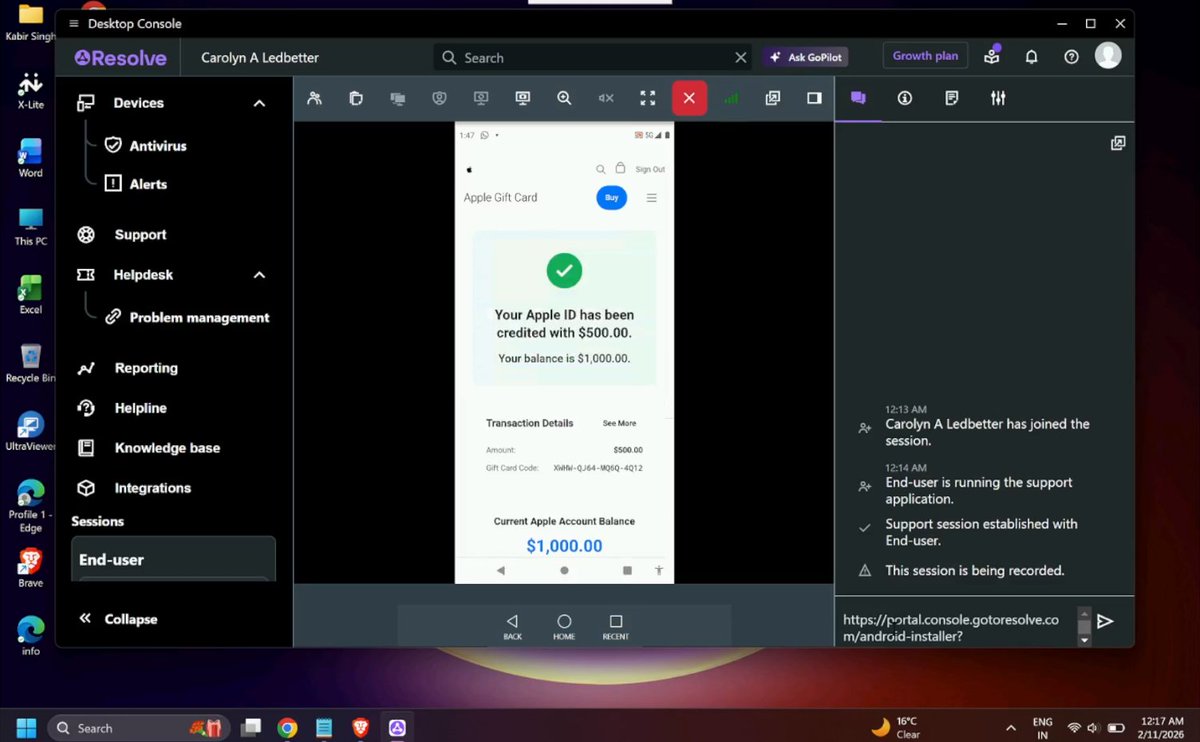Viewport: 1200px width, 742px height.
Task: Pop out the session into a new window
Action: click(772, 98)
